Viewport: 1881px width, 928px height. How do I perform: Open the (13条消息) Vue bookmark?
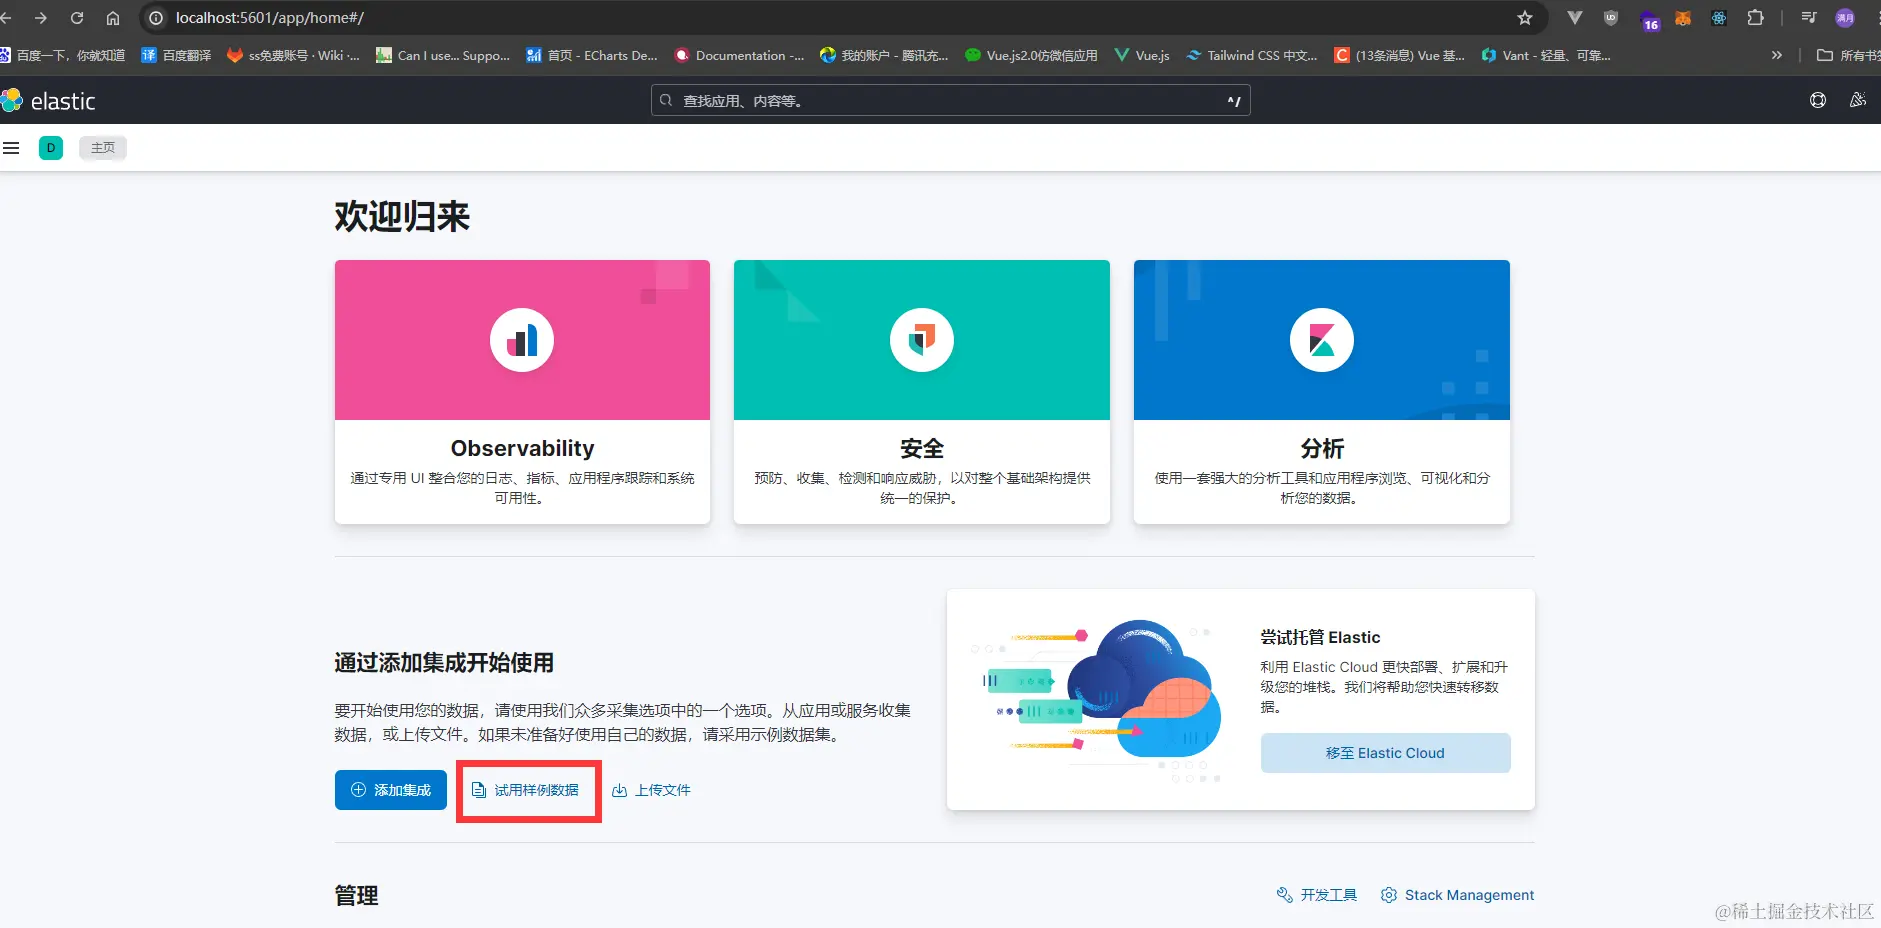click(1400, 55)
